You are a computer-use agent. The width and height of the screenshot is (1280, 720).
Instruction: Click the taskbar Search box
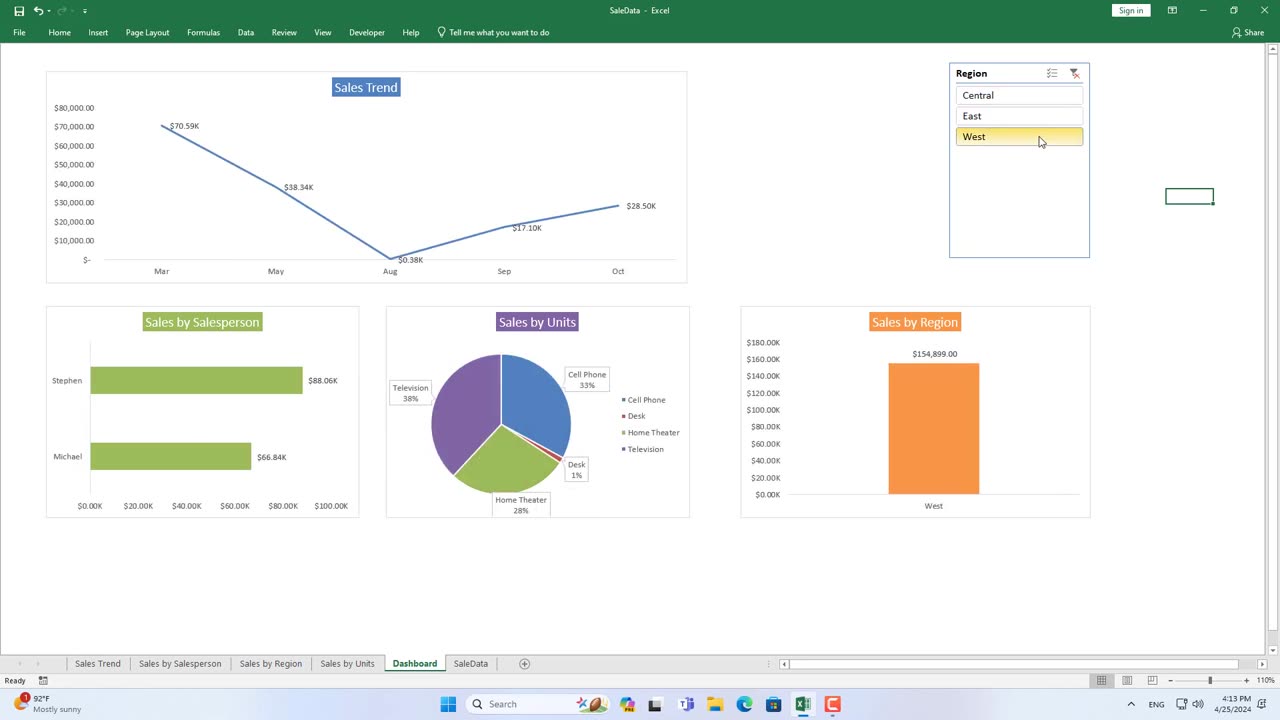540,704
